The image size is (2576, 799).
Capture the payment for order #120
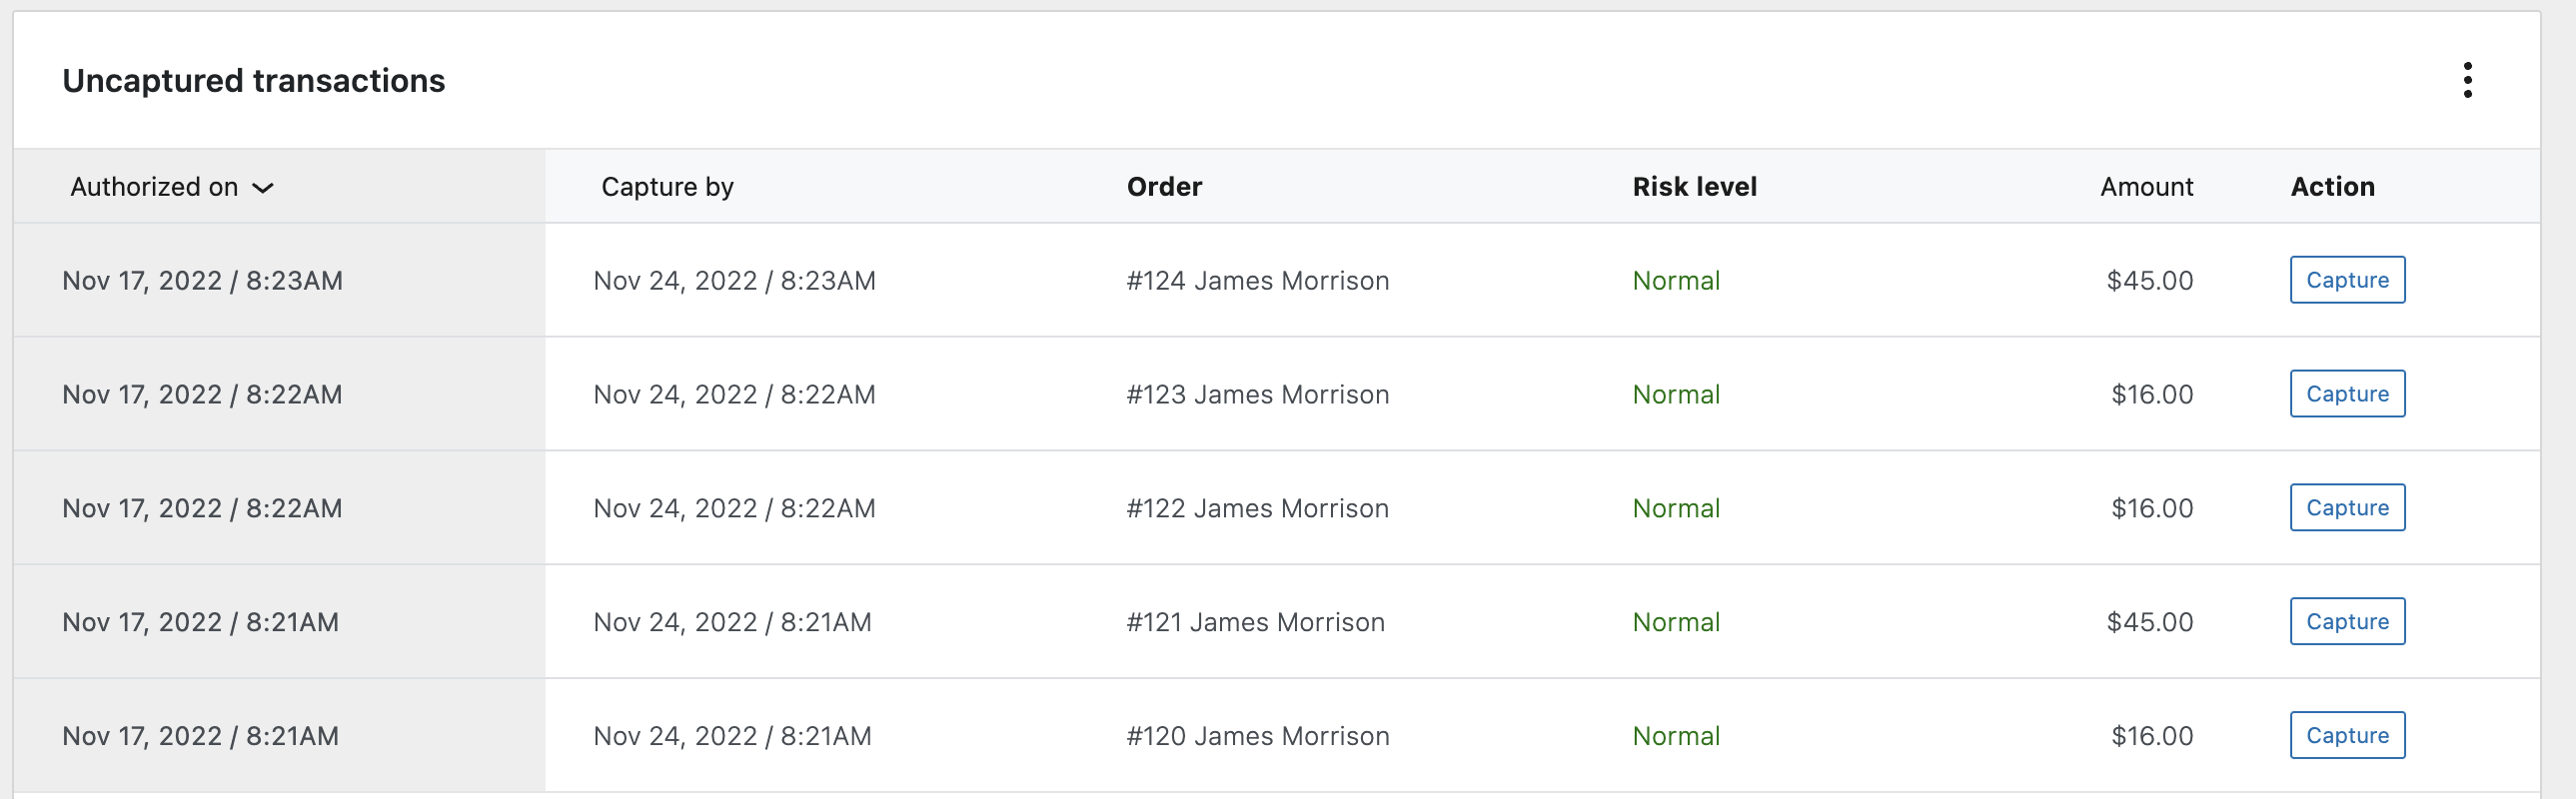point(2347,736)
